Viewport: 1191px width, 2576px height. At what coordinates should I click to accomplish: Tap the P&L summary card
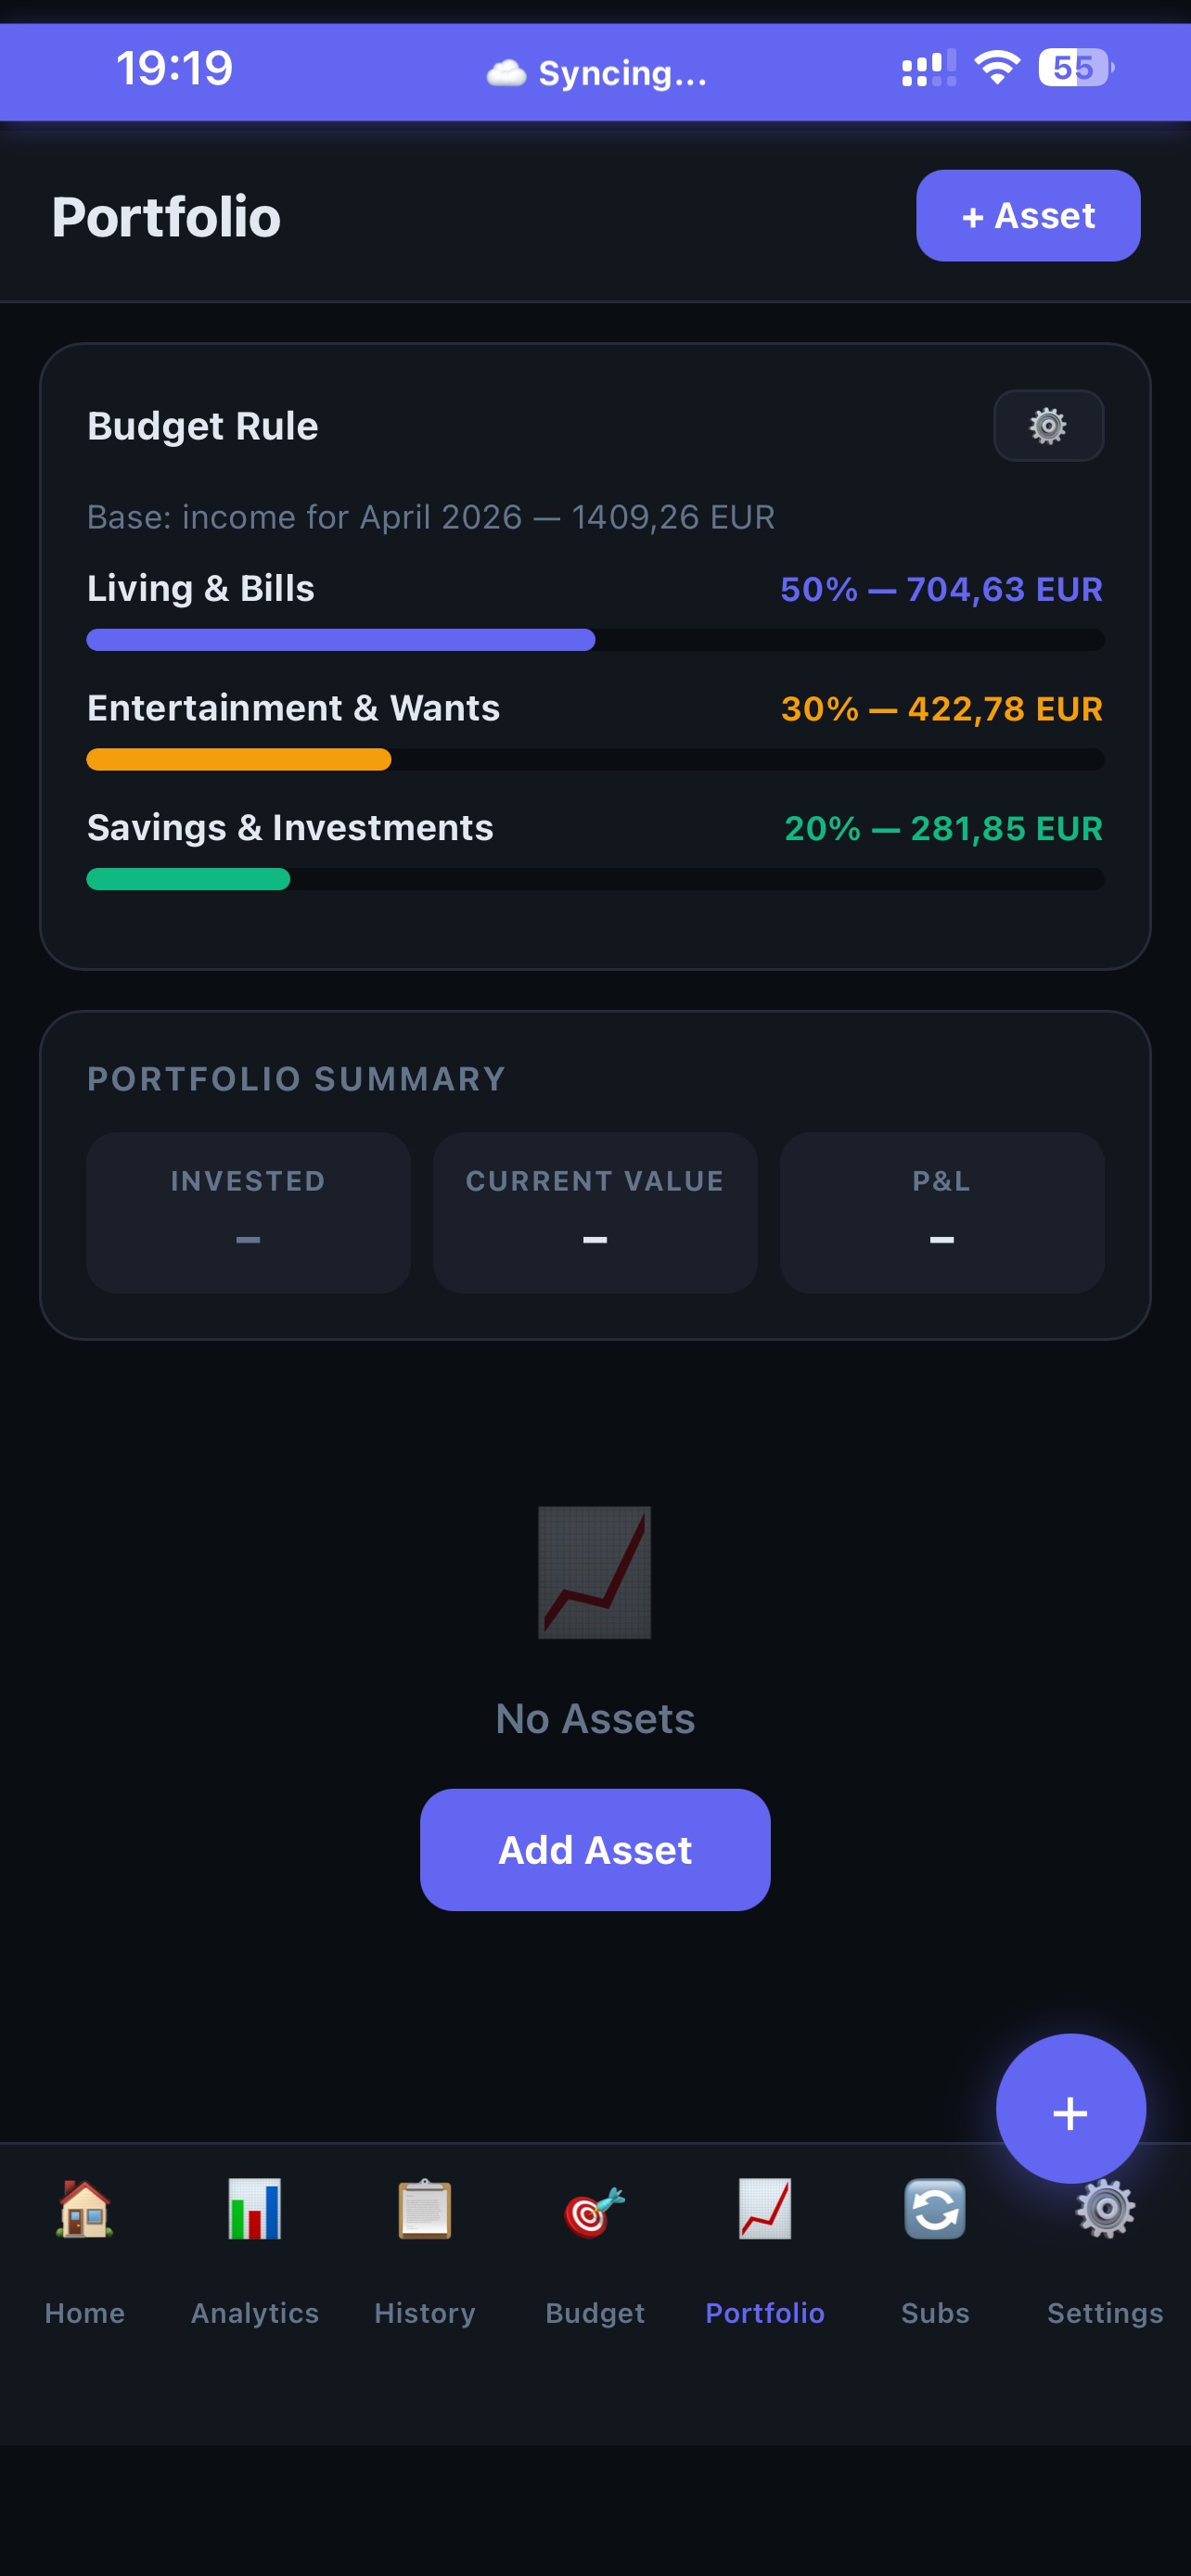click(941, 1212)
